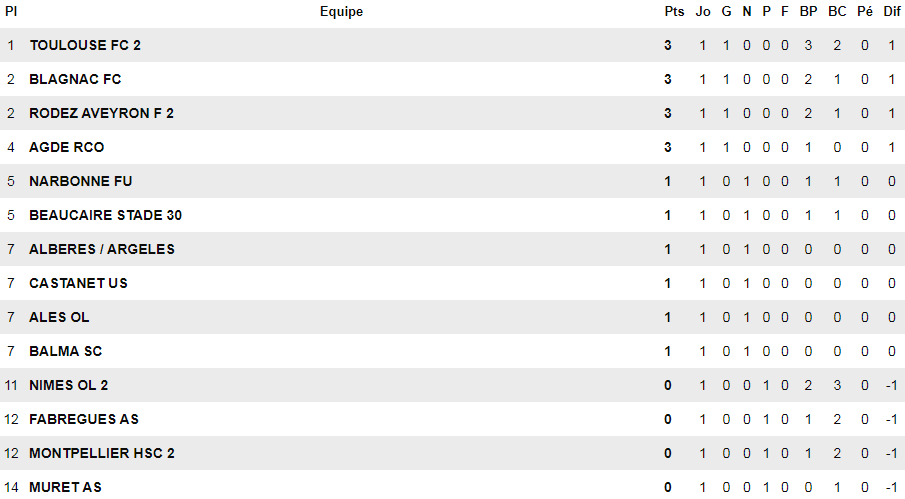Click the Equipe column header
This screenshot has width=905, height=499.
coord(341,12)
